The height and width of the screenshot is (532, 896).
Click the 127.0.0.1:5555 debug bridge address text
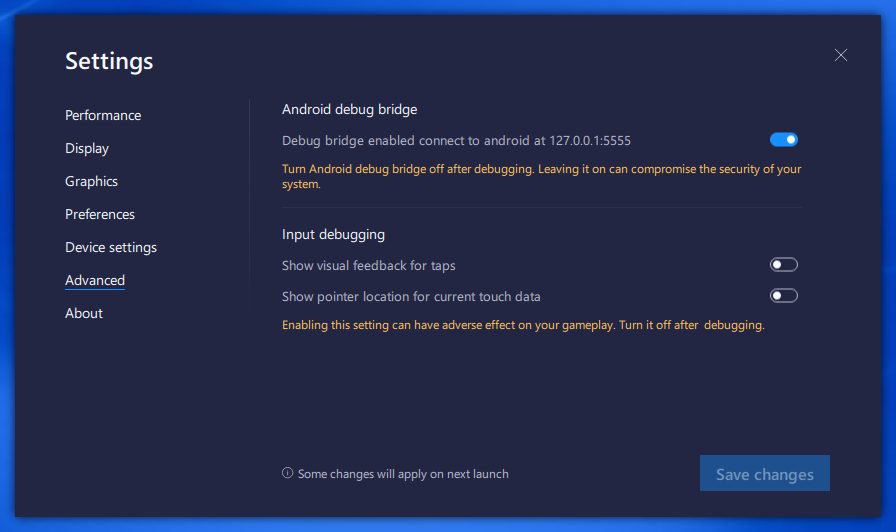(590, 141)
